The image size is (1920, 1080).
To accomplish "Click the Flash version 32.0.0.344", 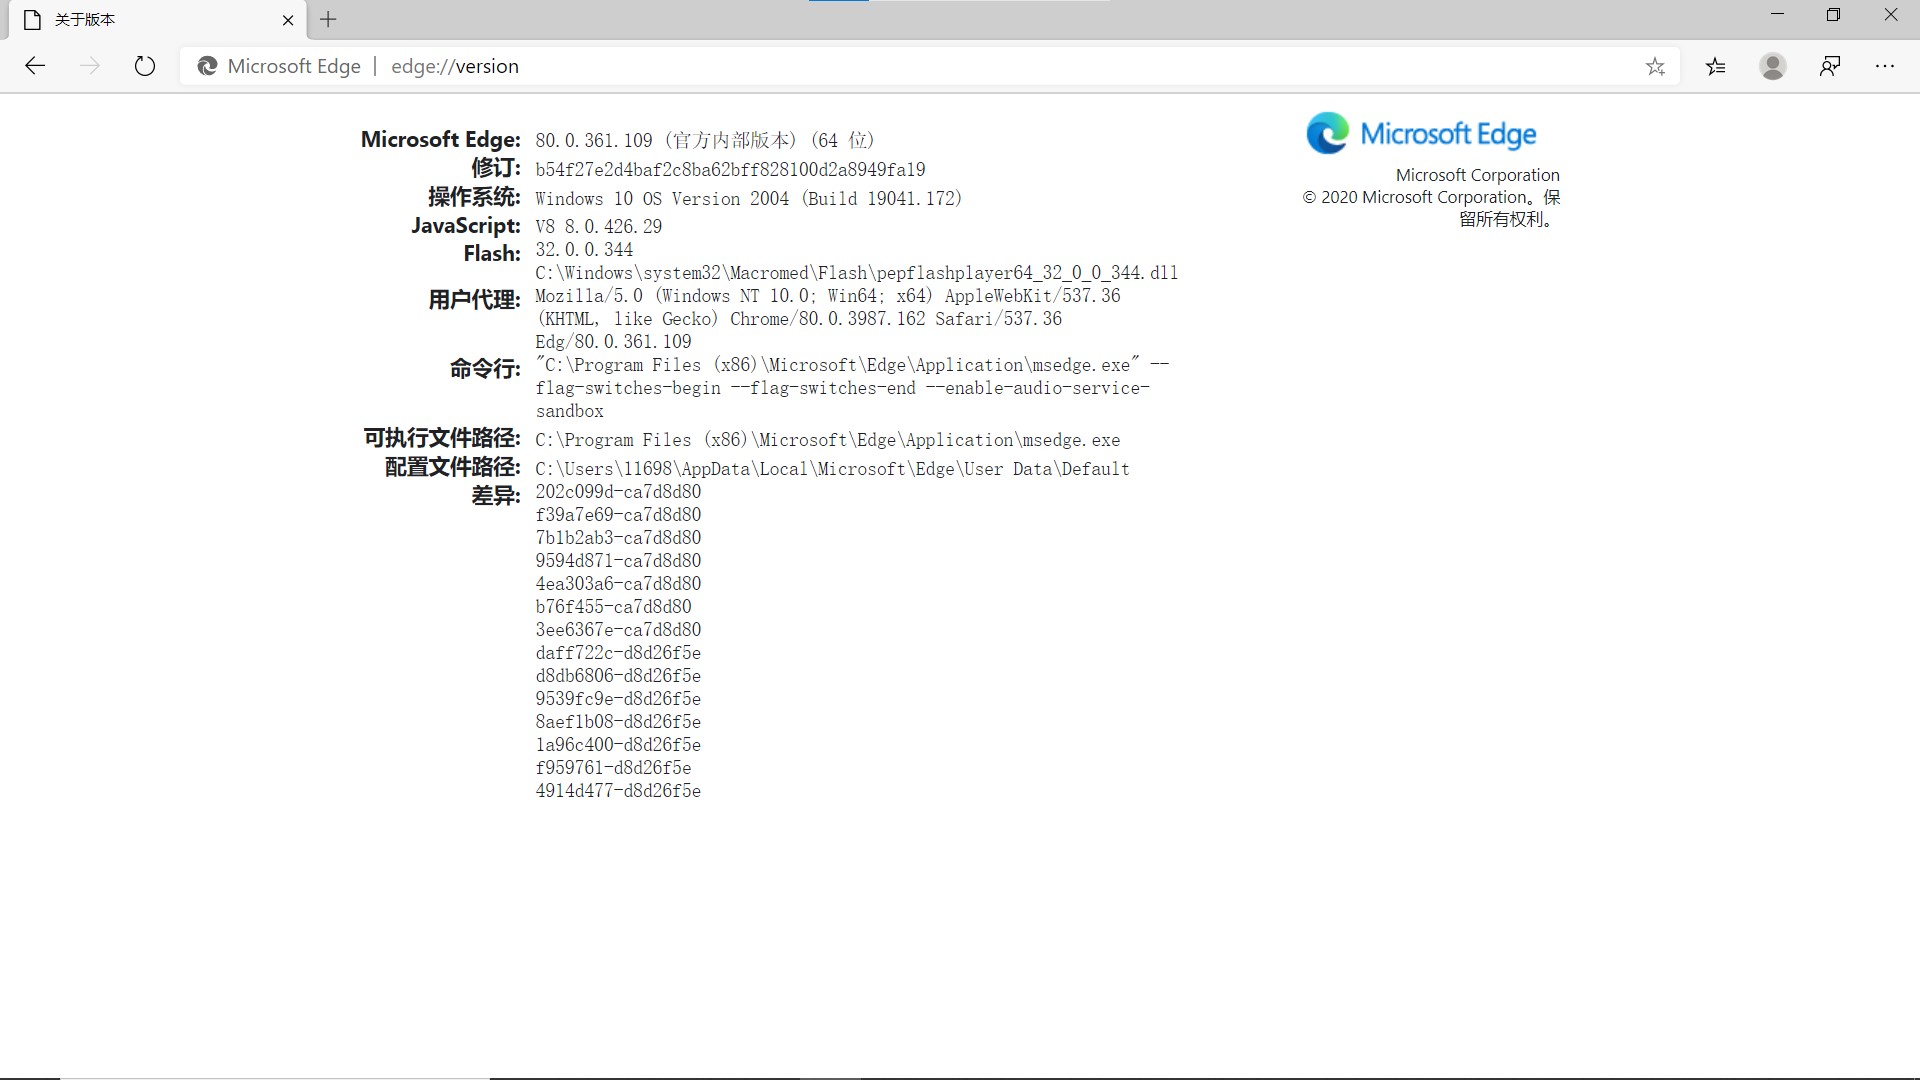I will tap(584, 249).
